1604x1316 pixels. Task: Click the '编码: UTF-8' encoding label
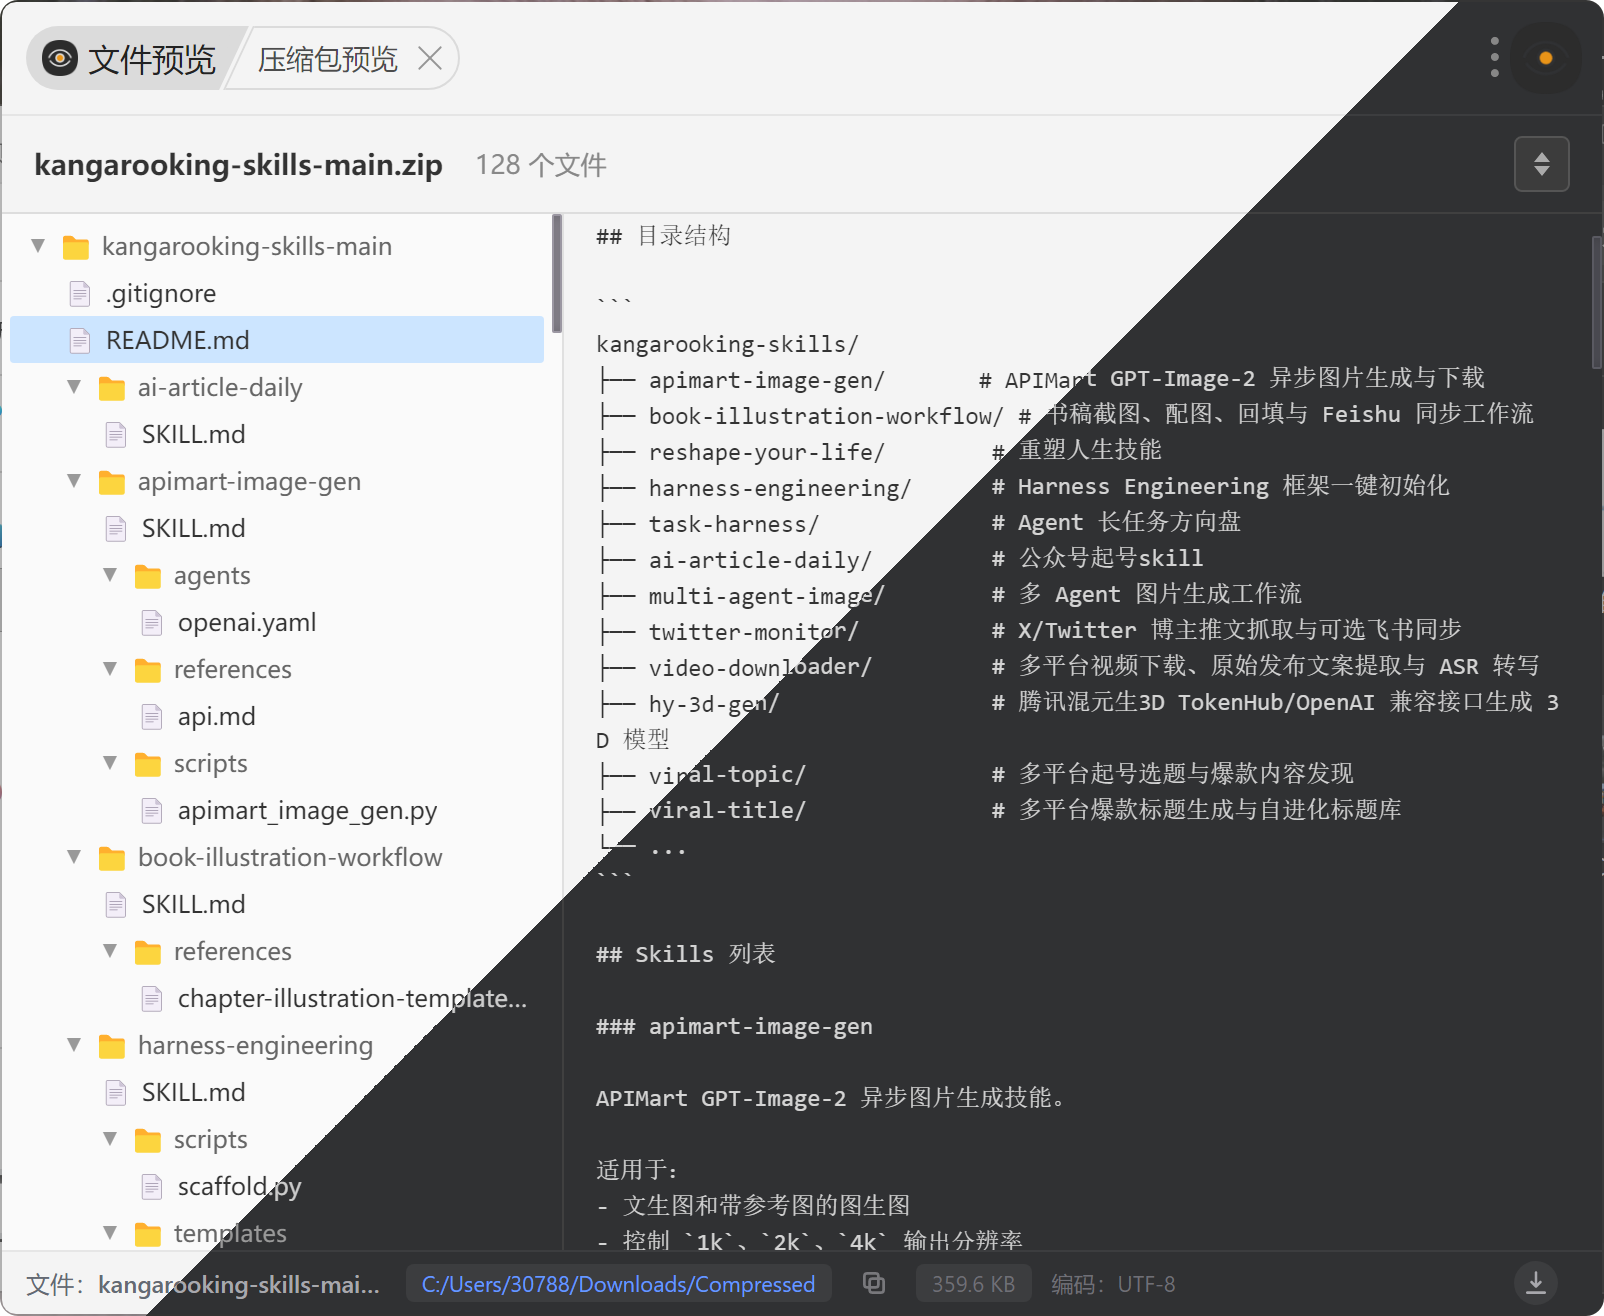(1113, 1283)
